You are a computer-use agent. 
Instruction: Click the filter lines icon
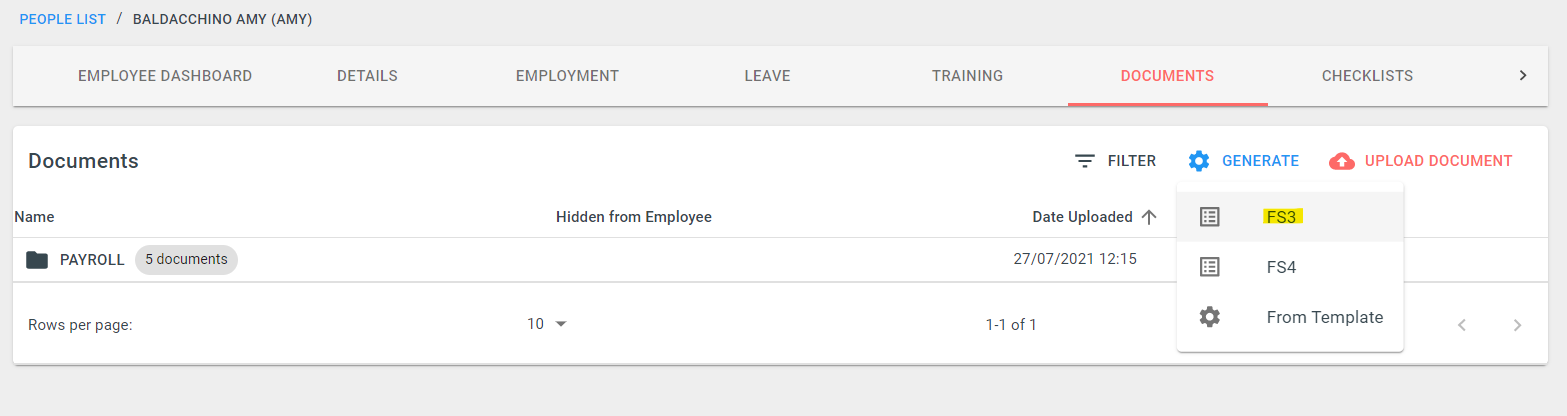click(1085, 161)
